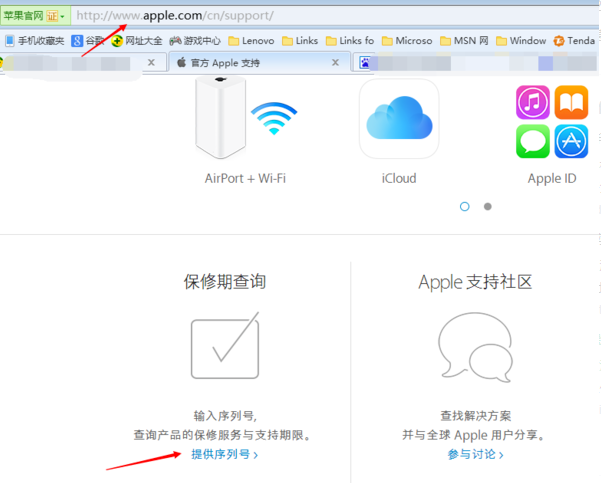
Task: Open the iCloud support icon
Action: [398, 119]
